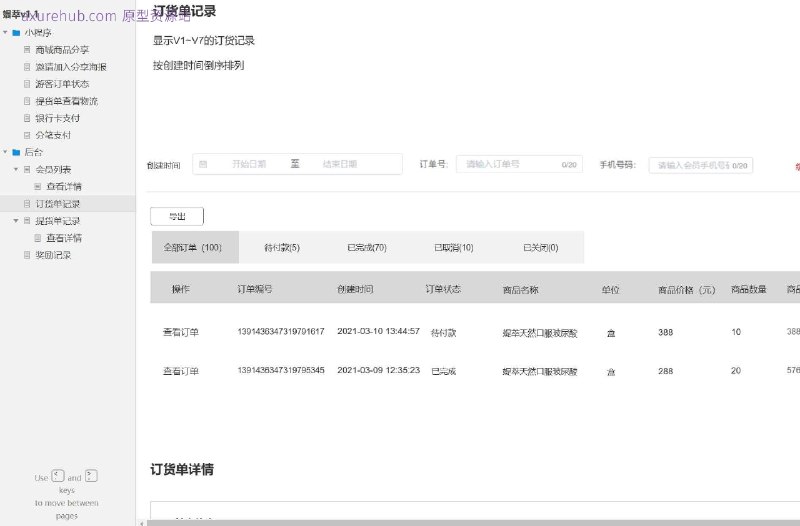Click the 操作 column header
The height and width of the screenshot is (526, 800).
click(181, 289)
